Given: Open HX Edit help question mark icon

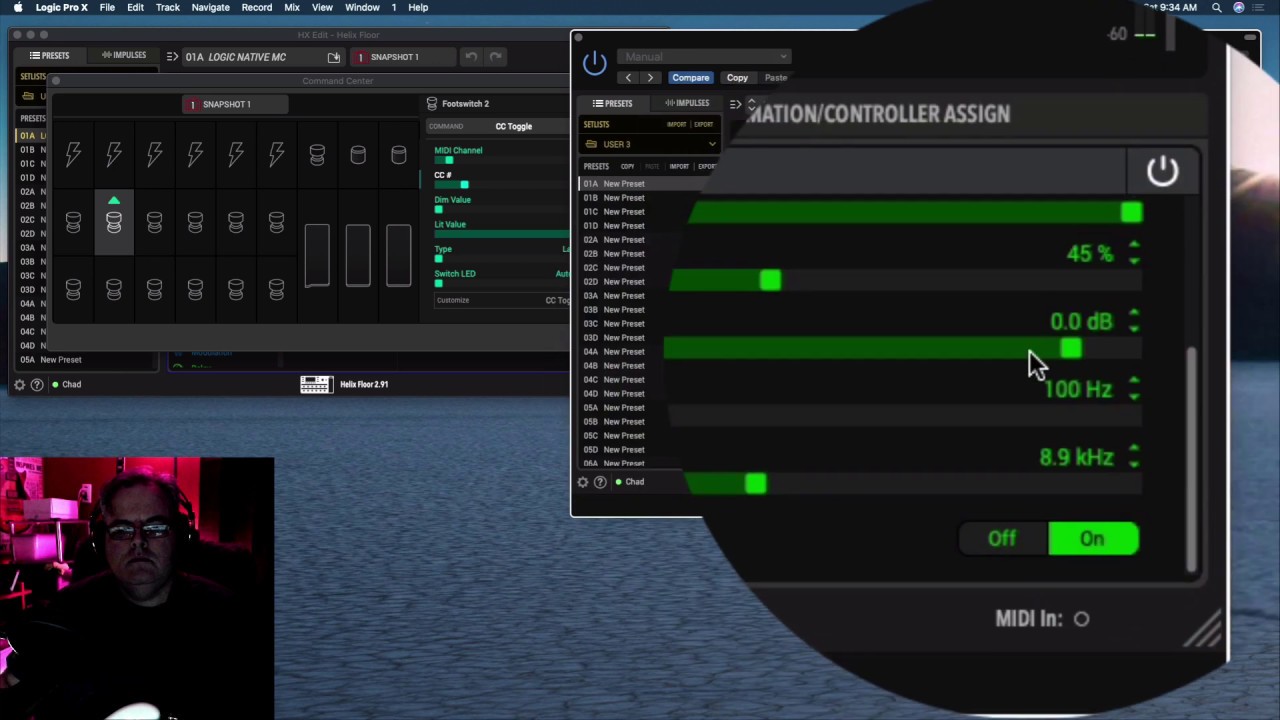Looking at the screenshot, I should (37, 384).
